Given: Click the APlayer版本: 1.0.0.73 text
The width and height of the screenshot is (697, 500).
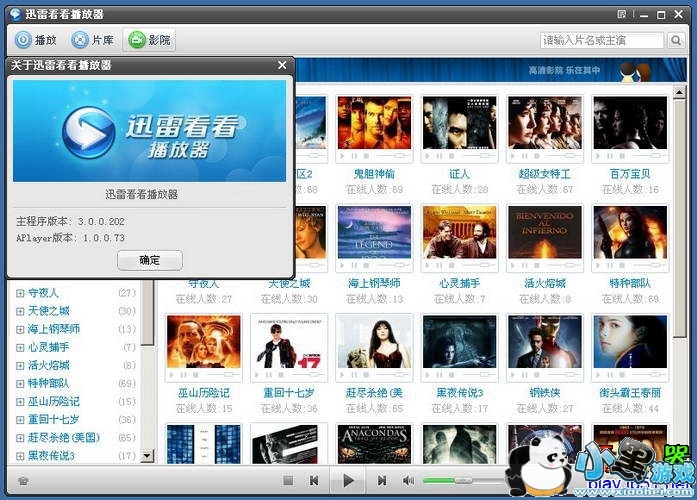Looking at the screenshot, I should 70,238.
